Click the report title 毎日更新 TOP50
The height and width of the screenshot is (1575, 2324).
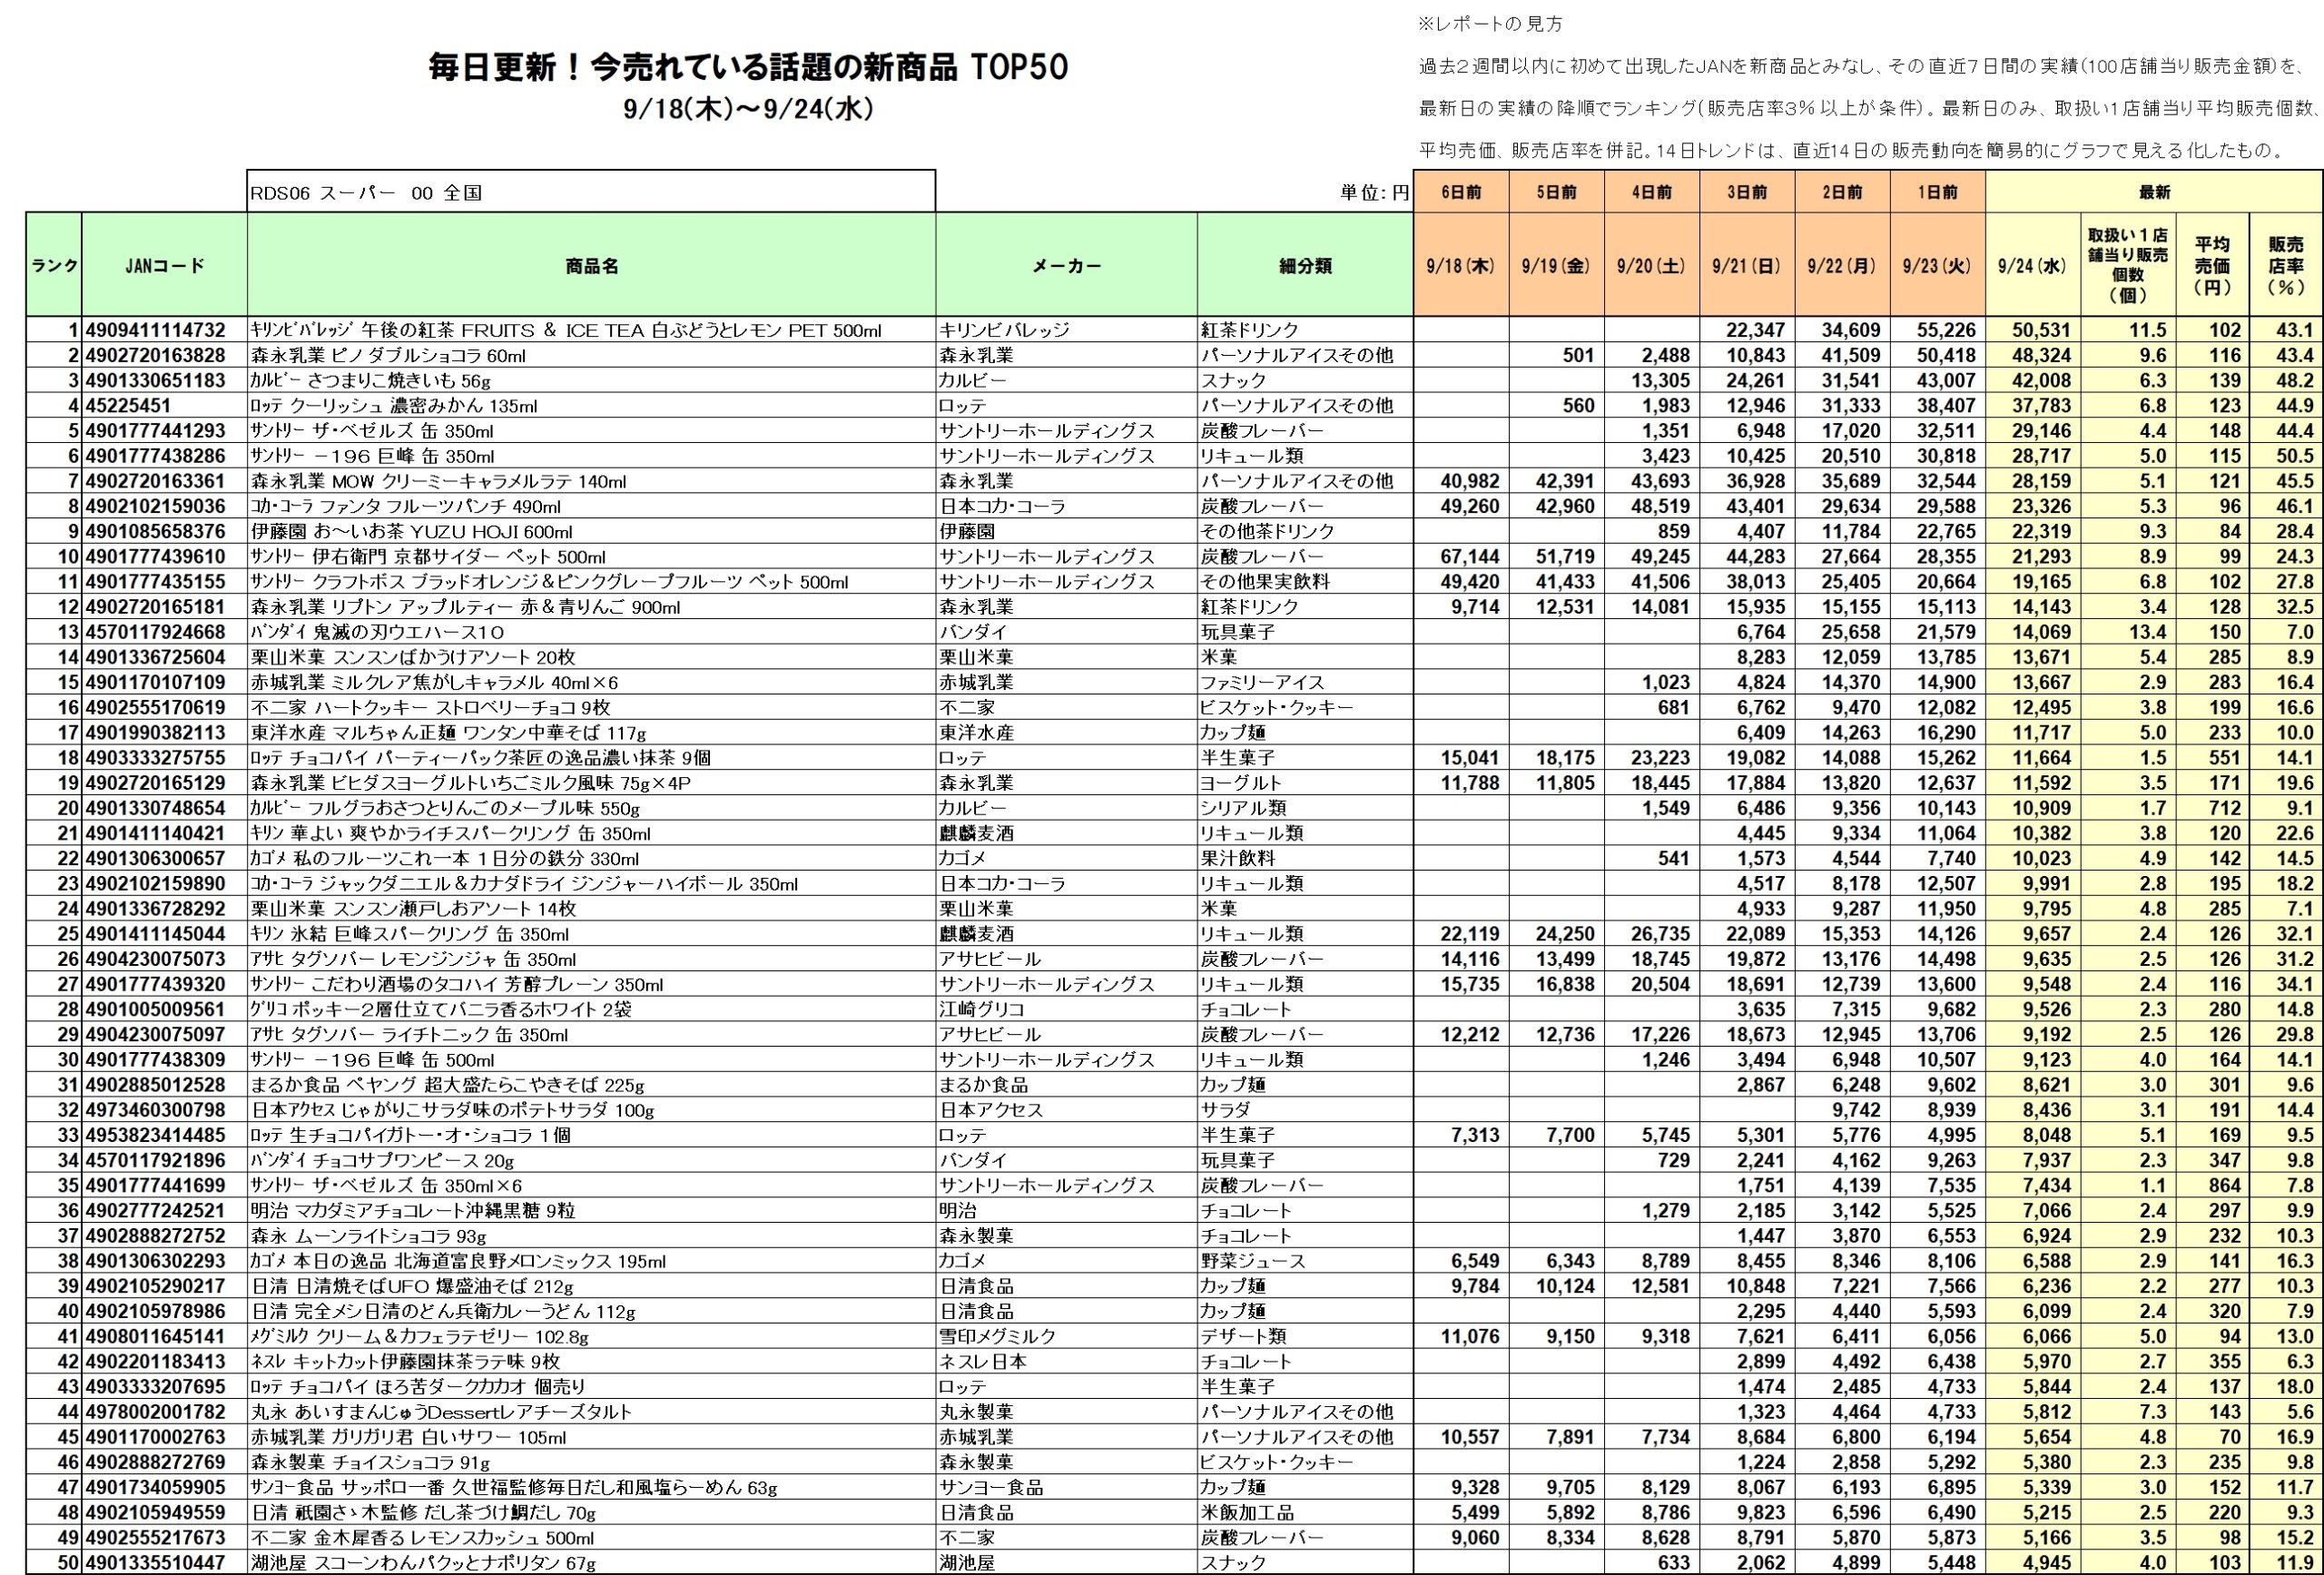(748, 67)
